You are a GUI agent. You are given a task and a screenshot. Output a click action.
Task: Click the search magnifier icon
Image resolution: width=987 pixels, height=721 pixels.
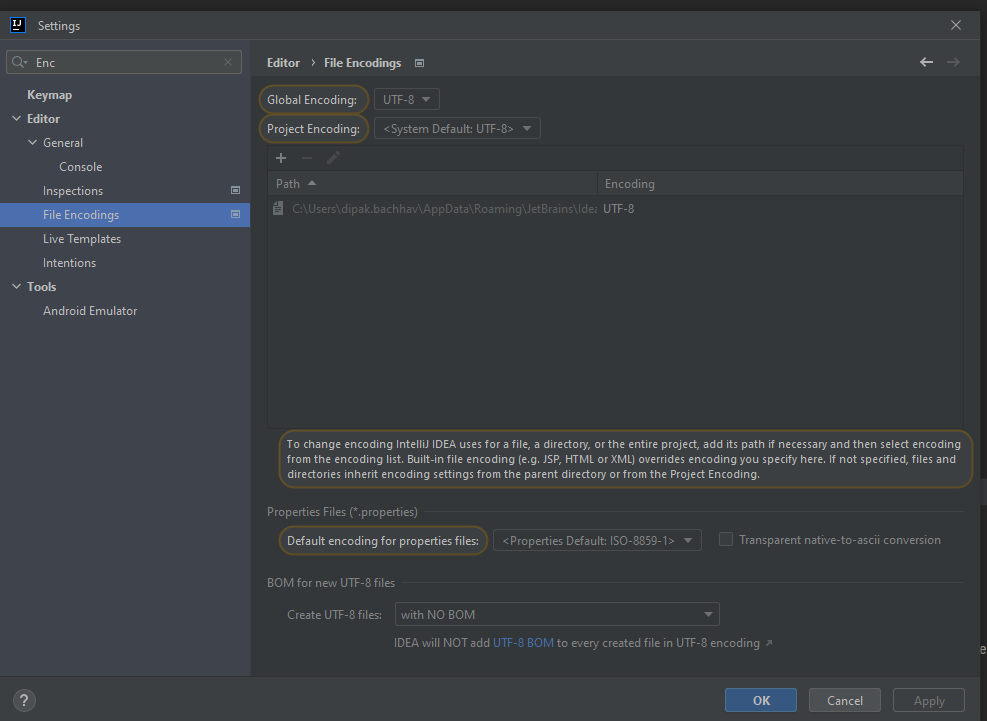pos(19,62)
